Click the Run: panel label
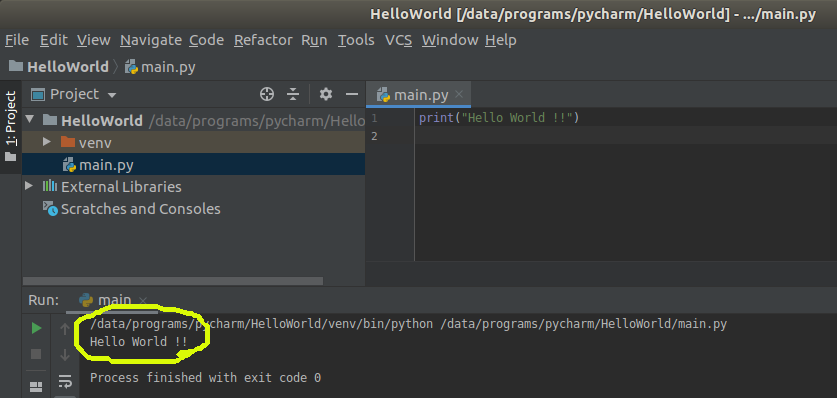Viewport: 837px width, 398px height. point(43,300)
